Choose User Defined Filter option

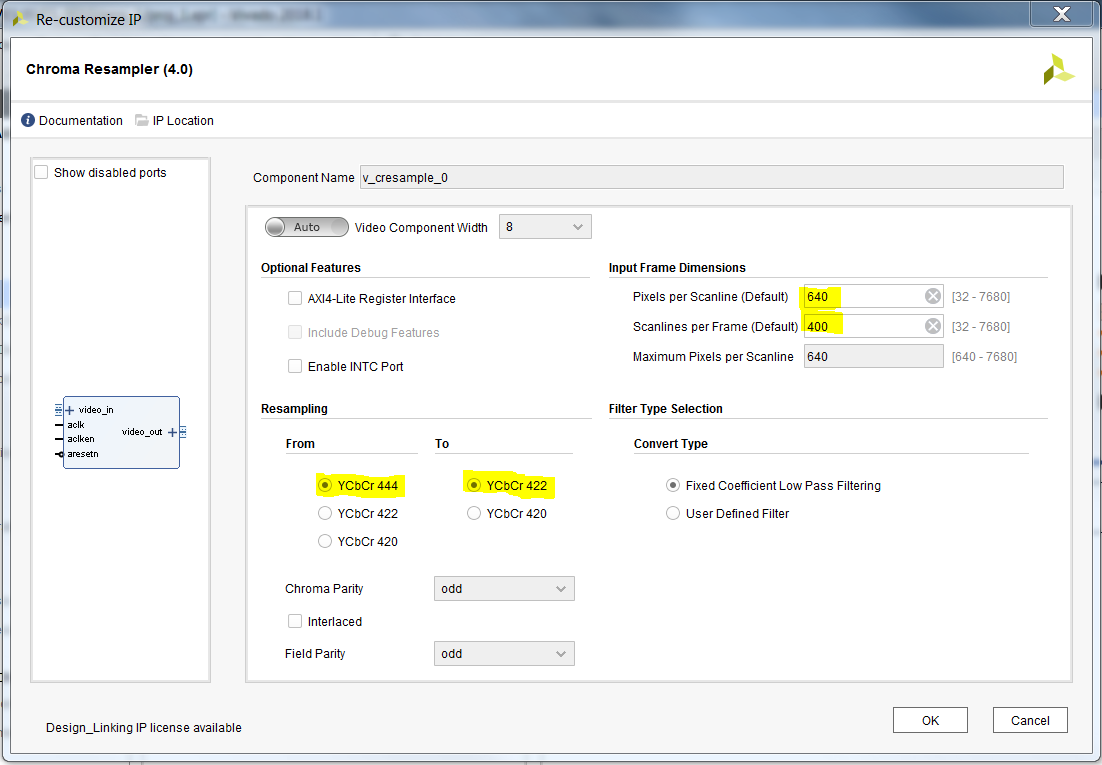tap(673, 513)
